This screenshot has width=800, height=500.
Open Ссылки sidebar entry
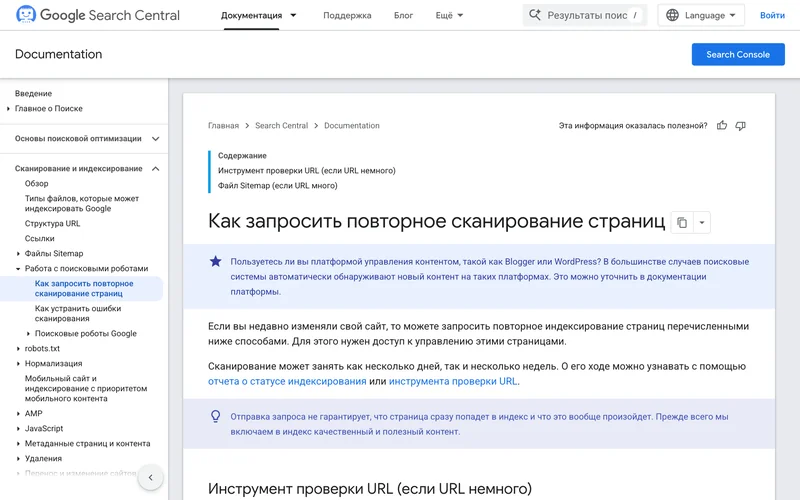(x=39, y=239)
